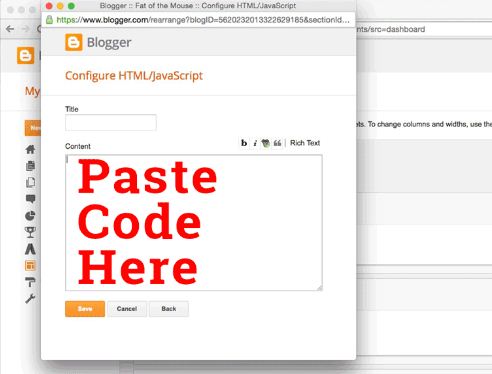Open Overview home icon in background sidebar
The image size is (492, 374).
30,149
